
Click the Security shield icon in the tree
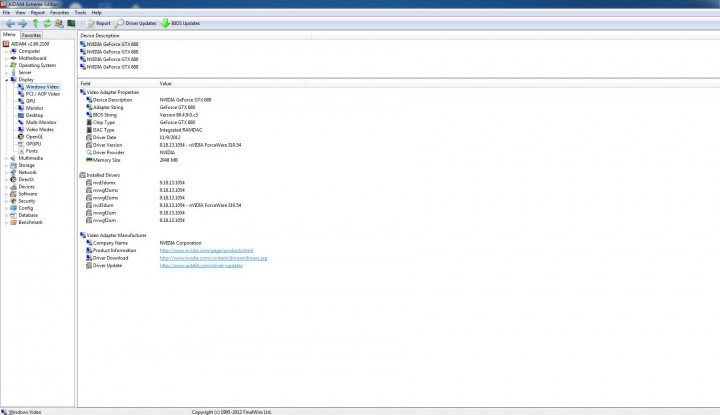[13, 201]
